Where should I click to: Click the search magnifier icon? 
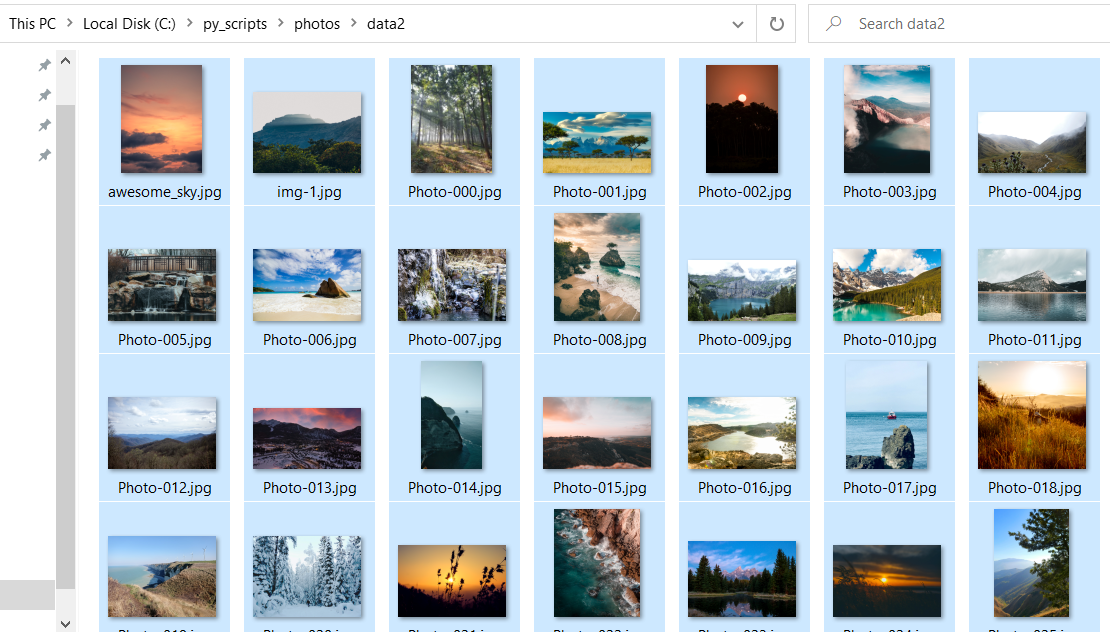click(x=833, y=24)
